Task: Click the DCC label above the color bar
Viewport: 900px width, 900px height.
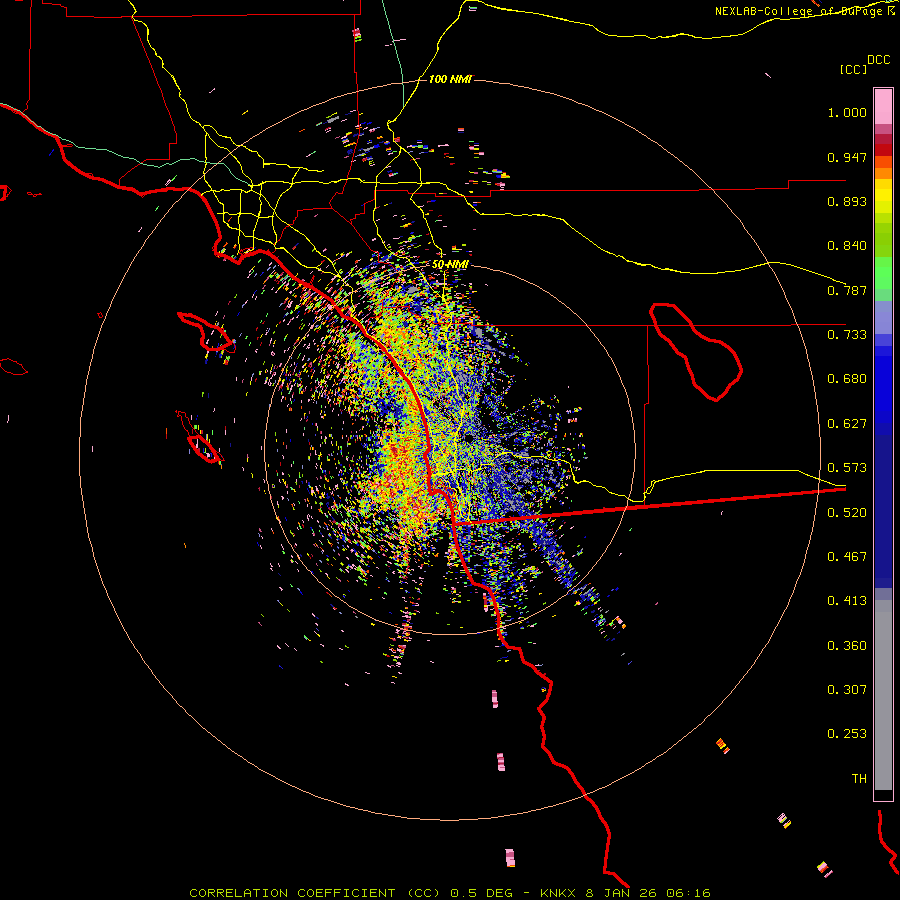Action: click(x=878, y=60)
